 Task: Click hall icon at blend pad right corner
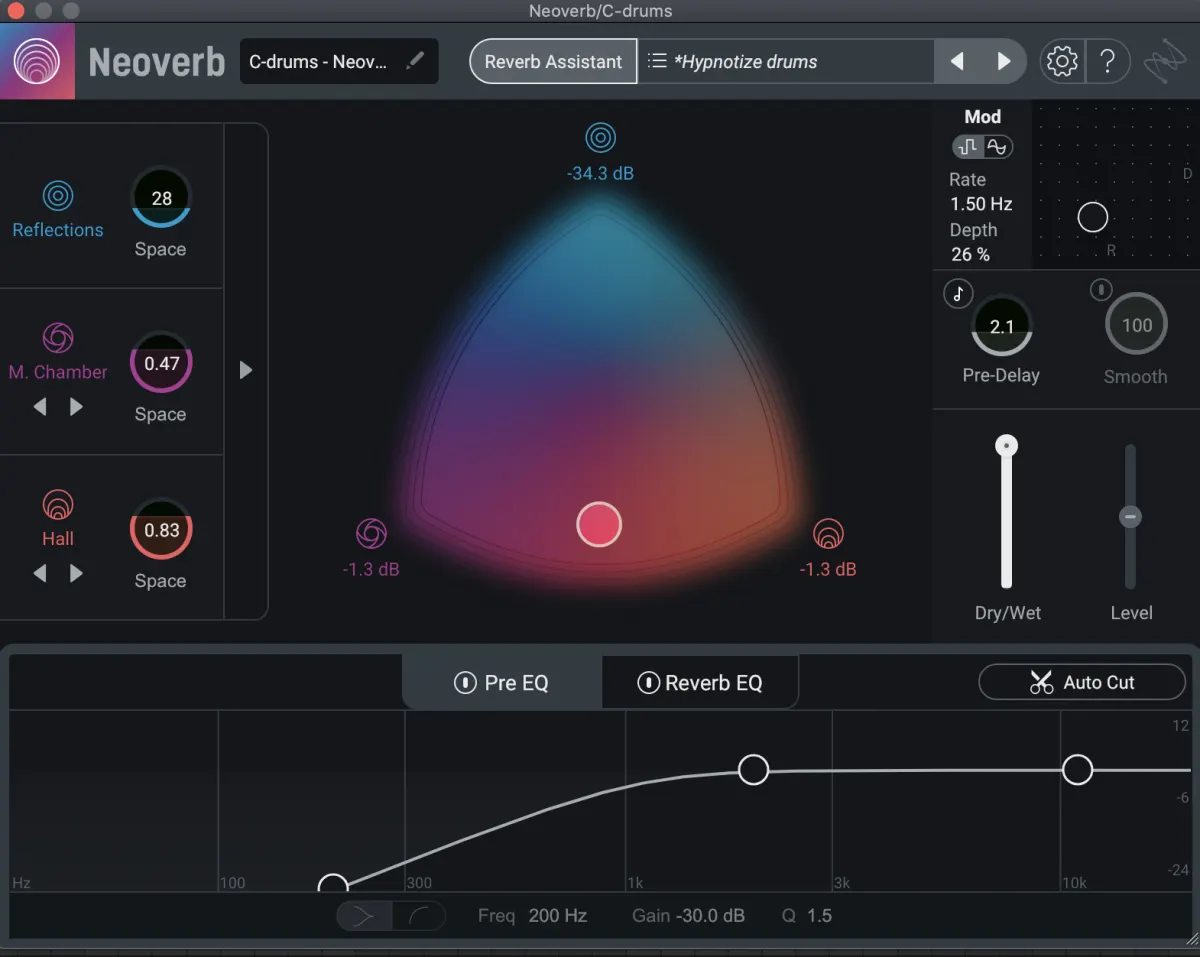point(828,533)
